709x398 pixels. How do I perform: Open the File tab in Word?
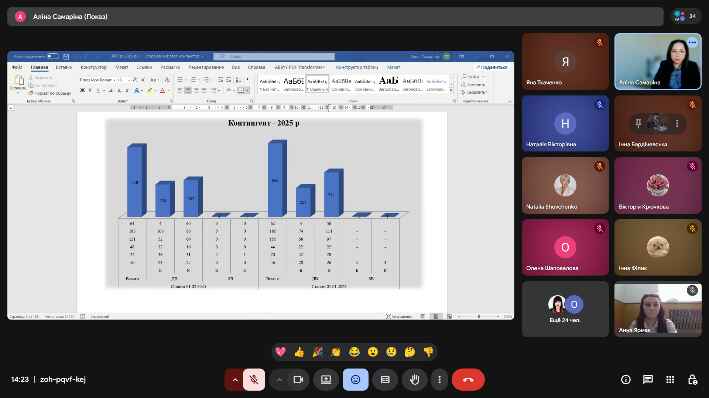(x=17, y=67)
